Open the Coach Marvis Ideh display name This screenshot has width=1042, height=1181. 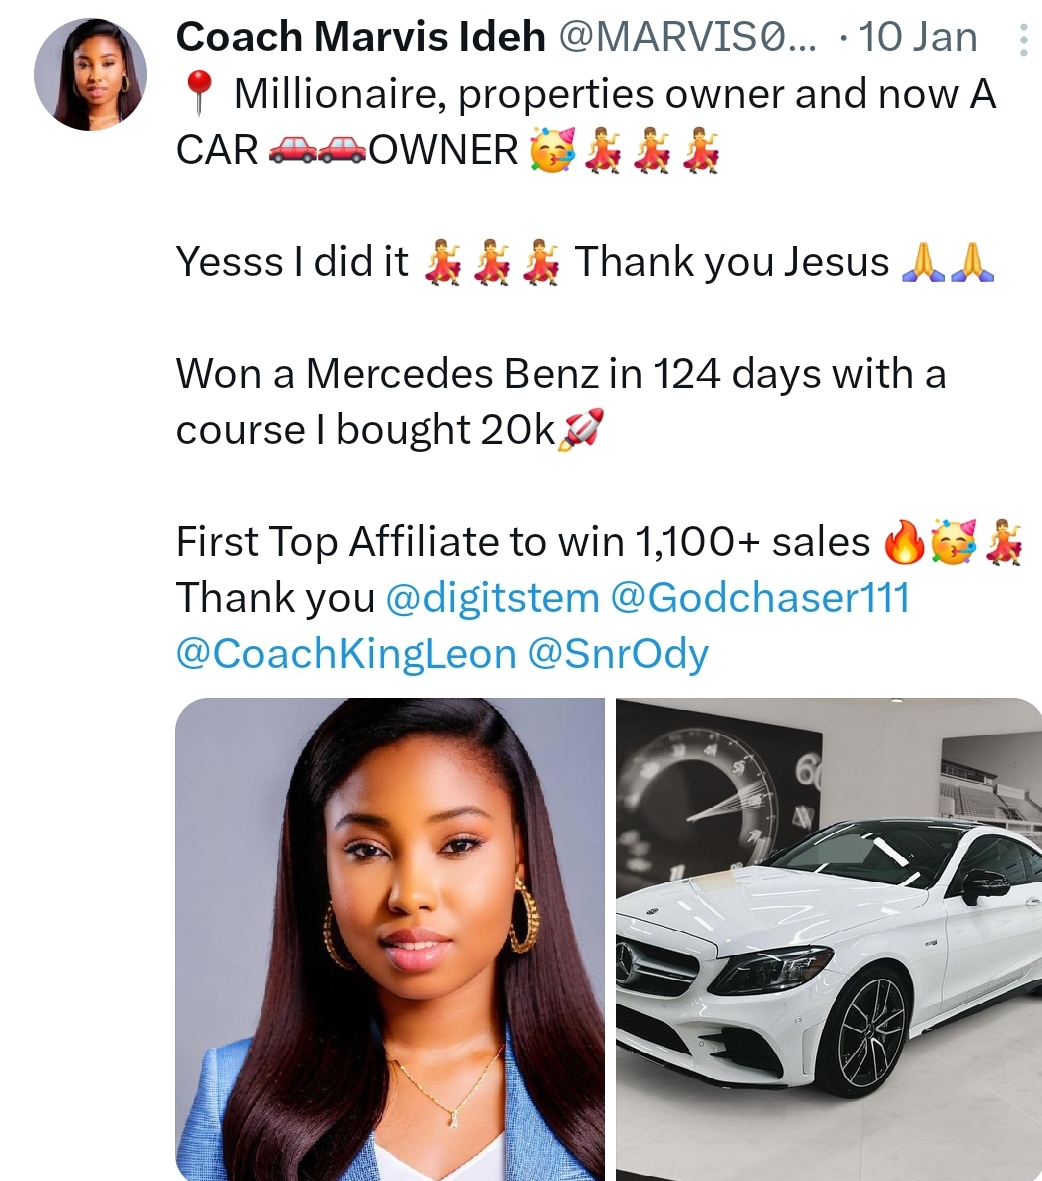(360, 38)
